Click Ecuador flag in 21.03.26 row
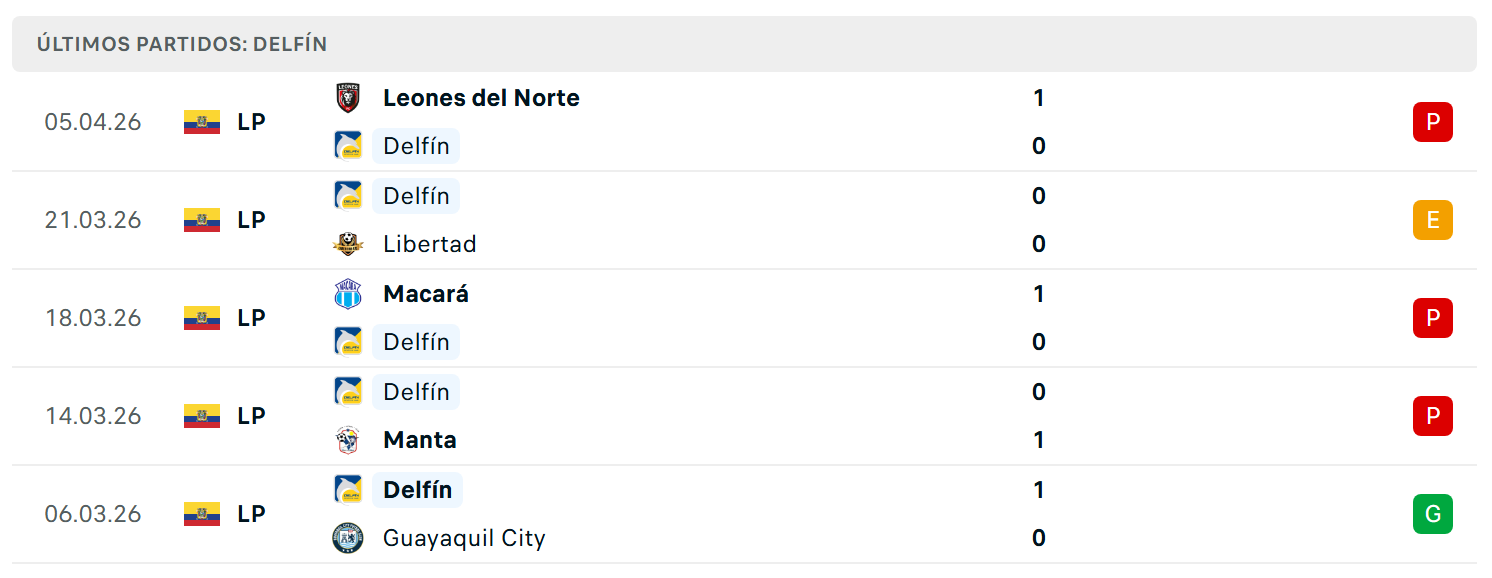The height and width of the screenshot is (578, 1492). tap(202, 220)
